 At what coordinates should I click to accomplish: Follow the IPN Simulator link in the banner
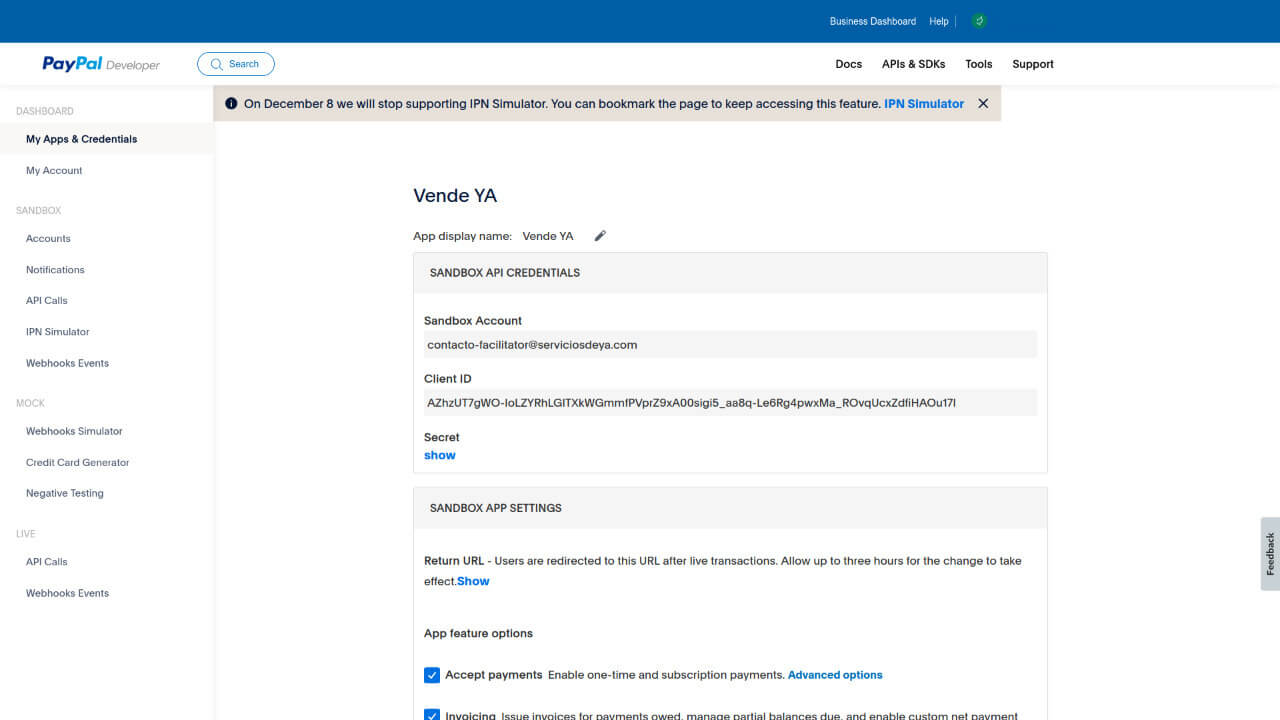pos(924,104)
